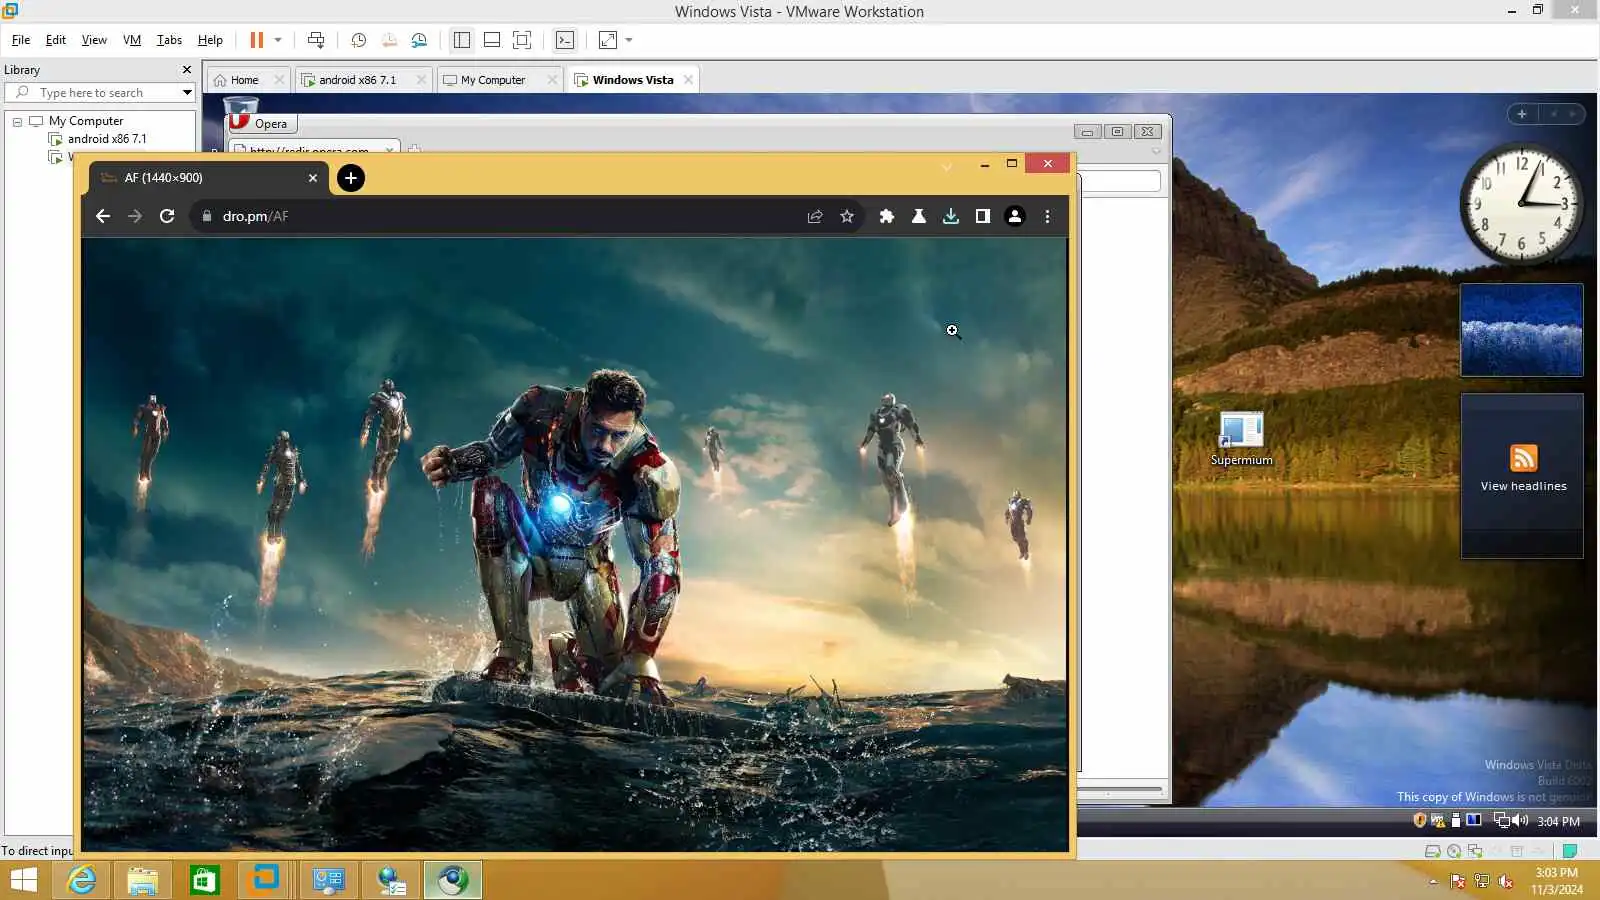Open a new browser tab
The image size is (1600, 900).
click(350, 178)
